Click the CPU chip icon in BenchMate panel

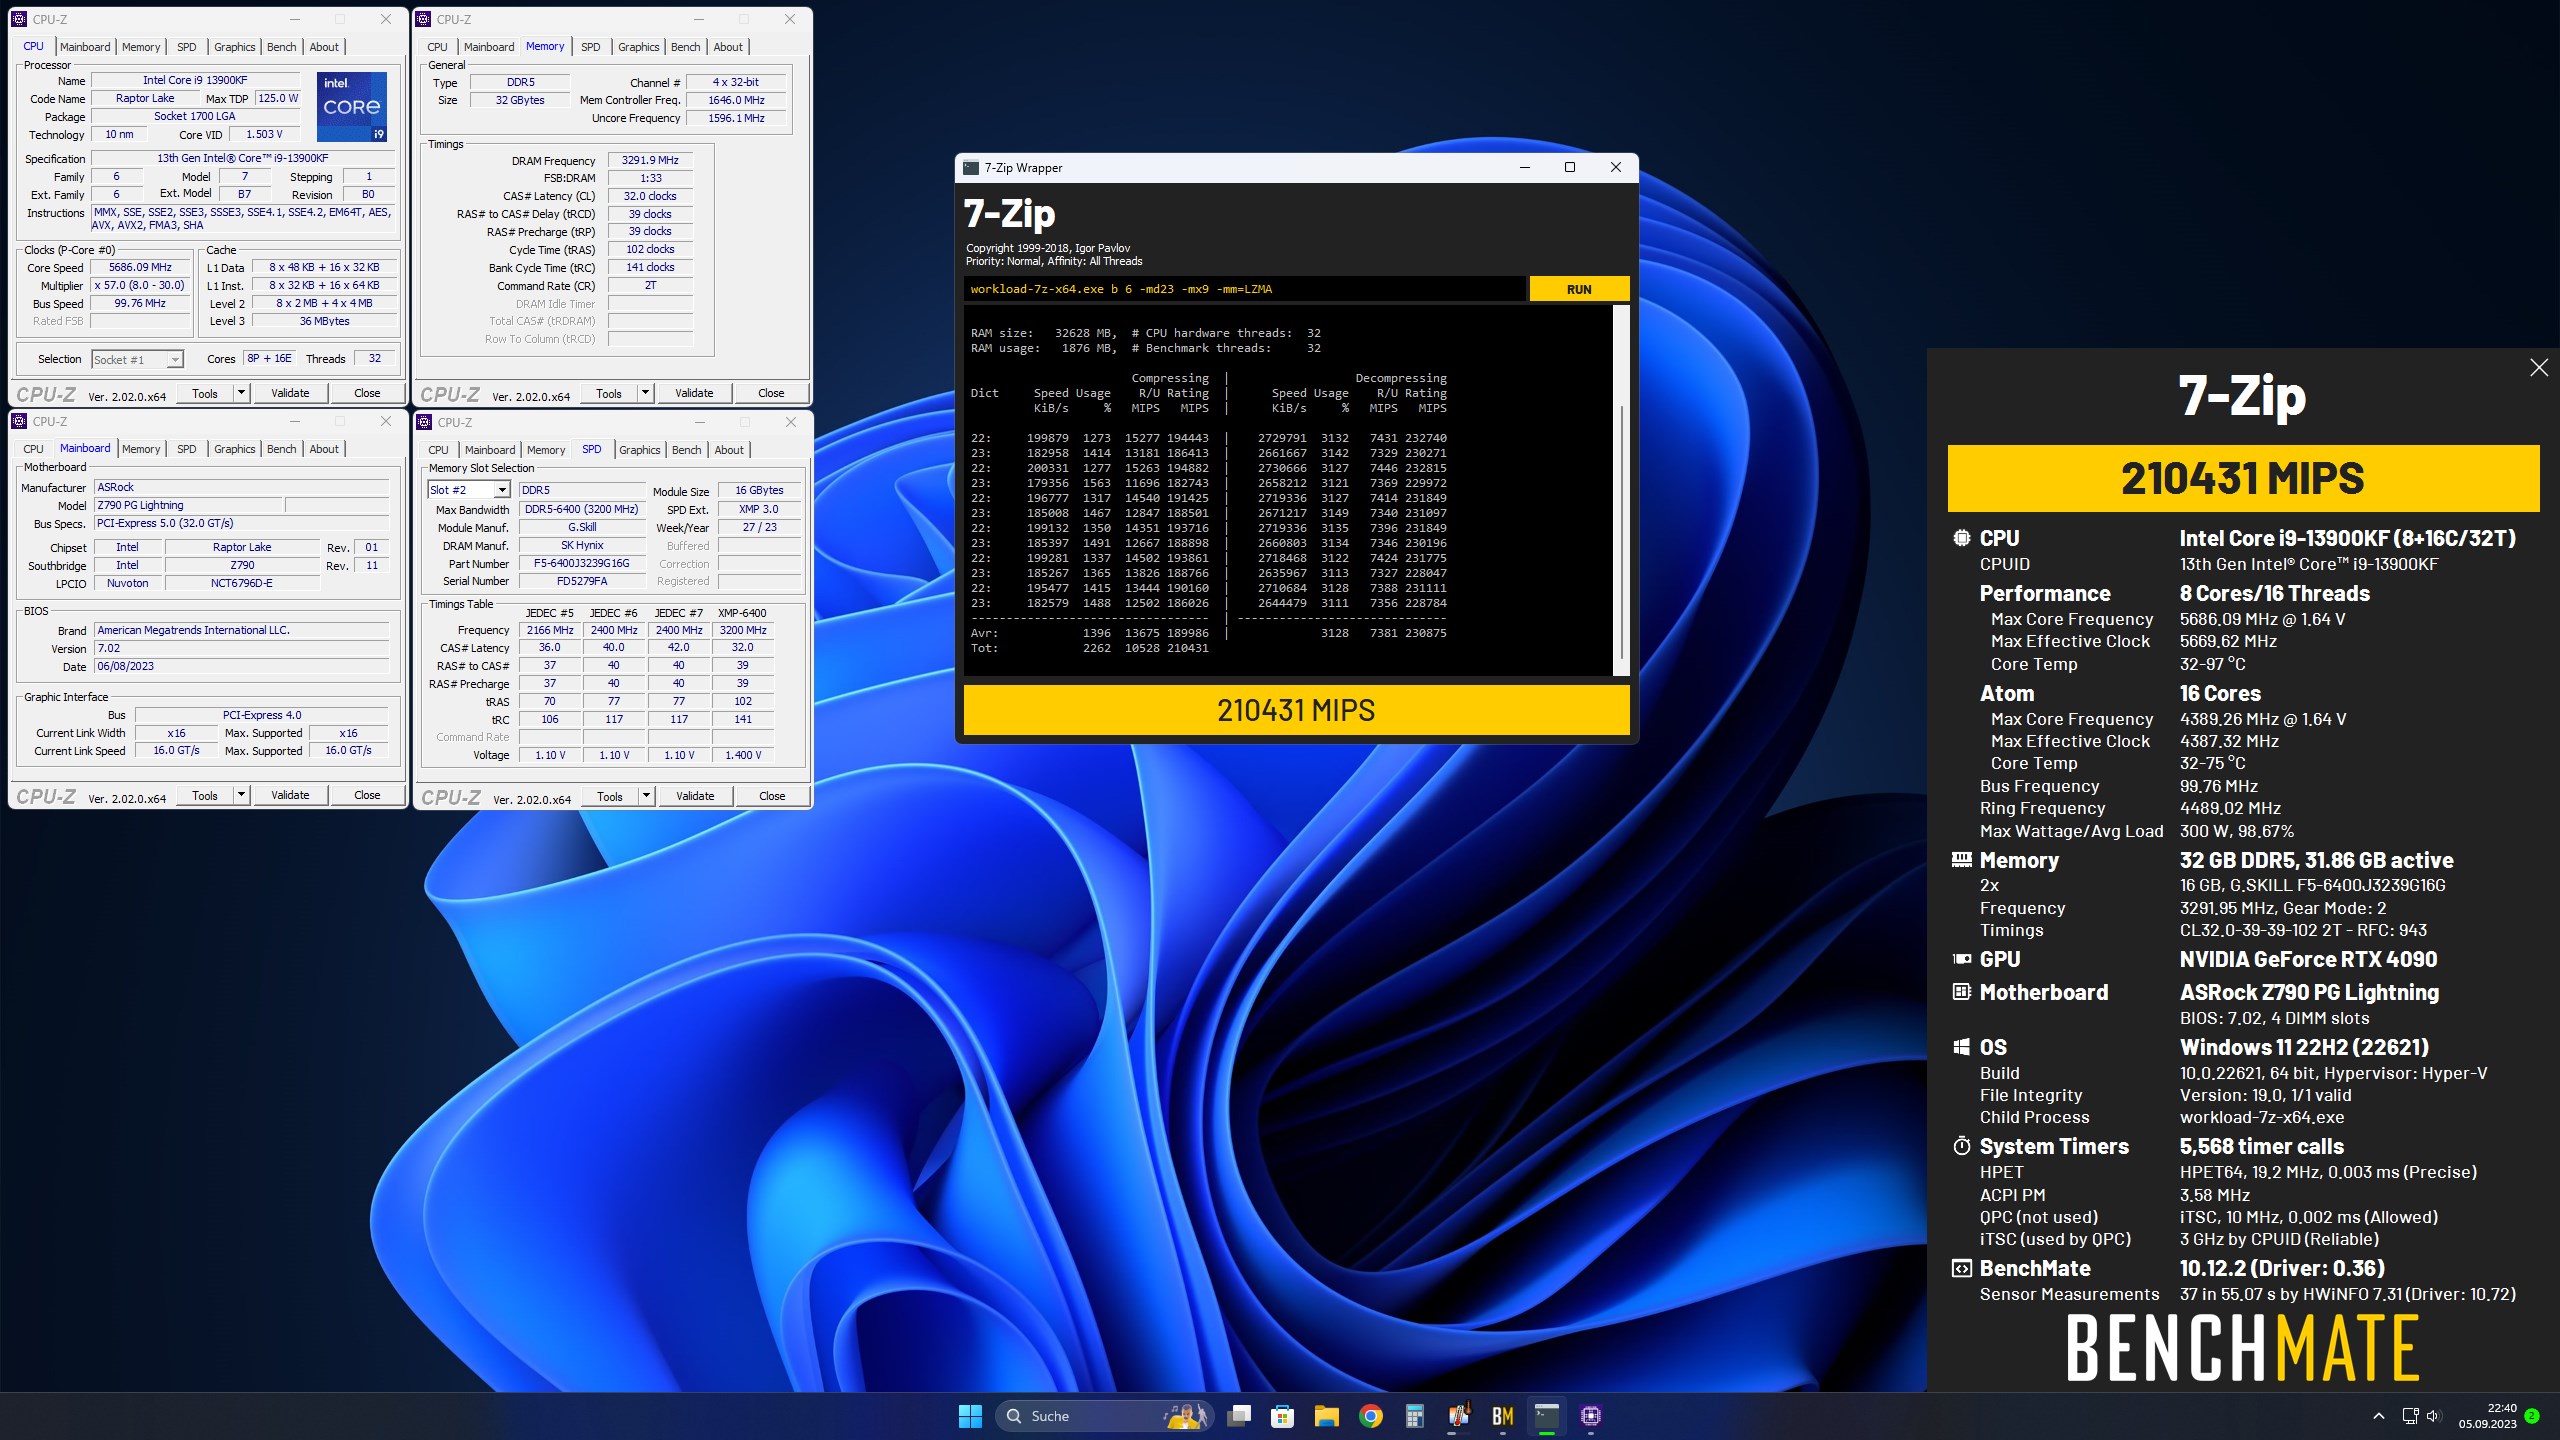coord(1962,538)
